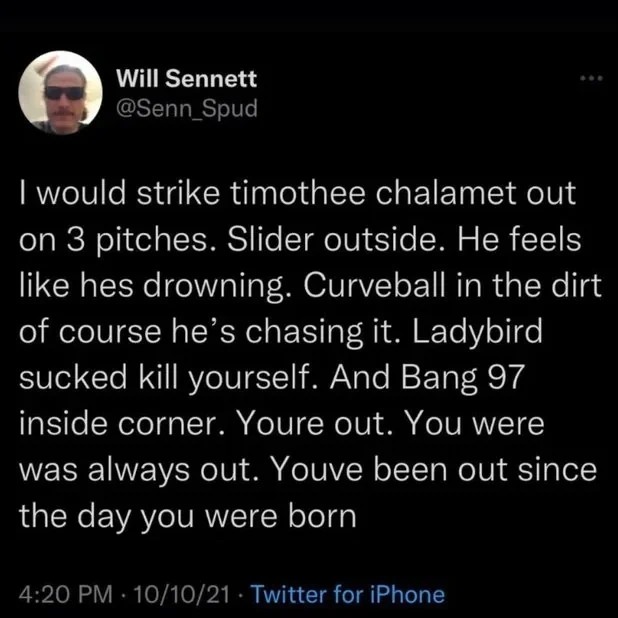Open the Twitter for iPhone source link
The image size is (618, 618).
346,594
